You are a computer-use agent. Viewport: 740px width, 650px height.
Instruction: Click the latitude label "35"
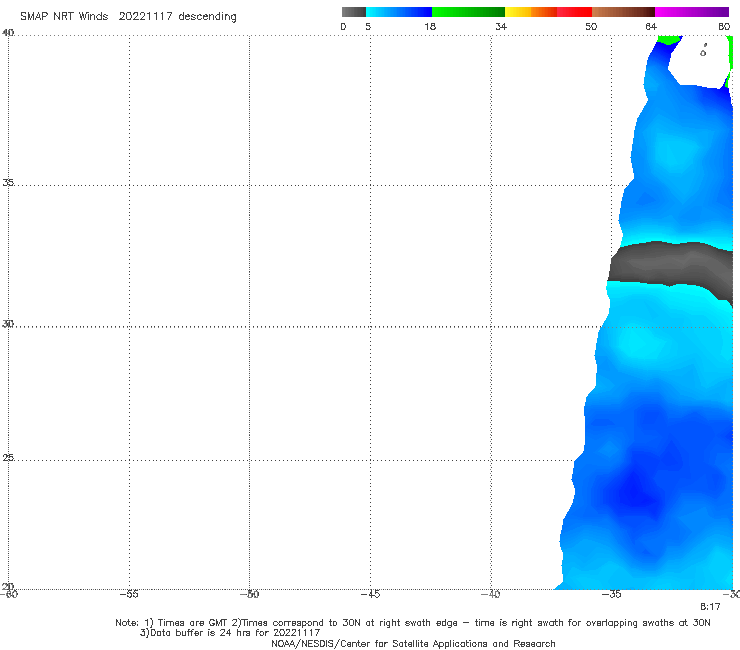tap(8, 182)
